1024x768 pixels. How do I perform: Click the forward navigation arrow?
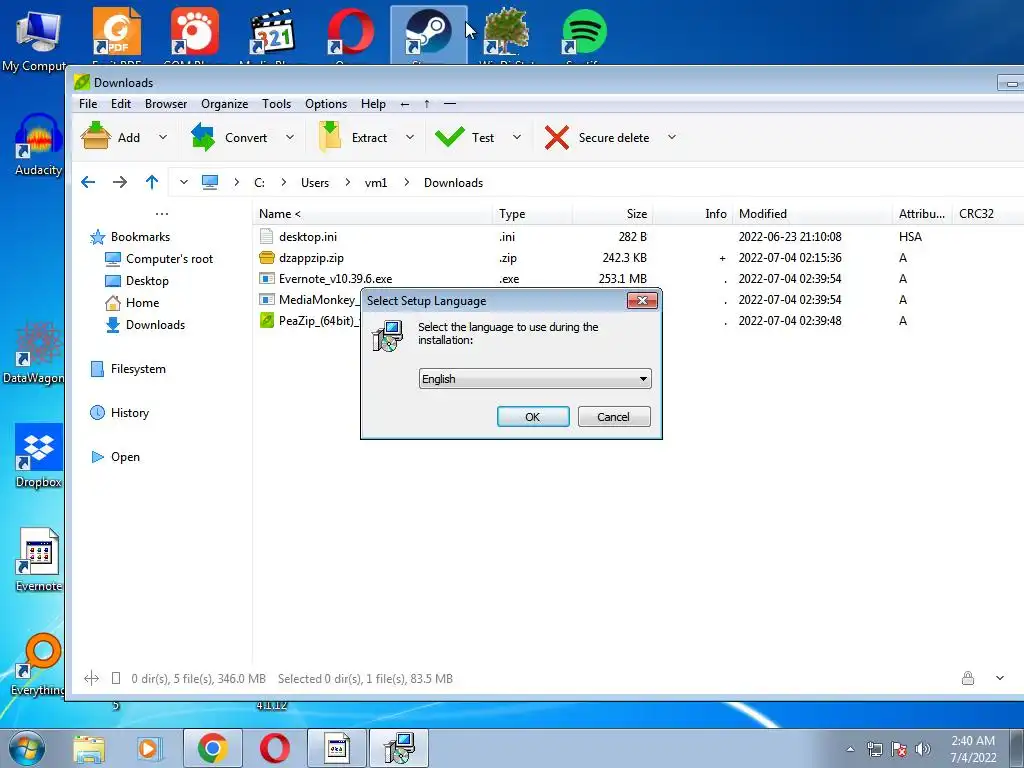coord(120,182)
